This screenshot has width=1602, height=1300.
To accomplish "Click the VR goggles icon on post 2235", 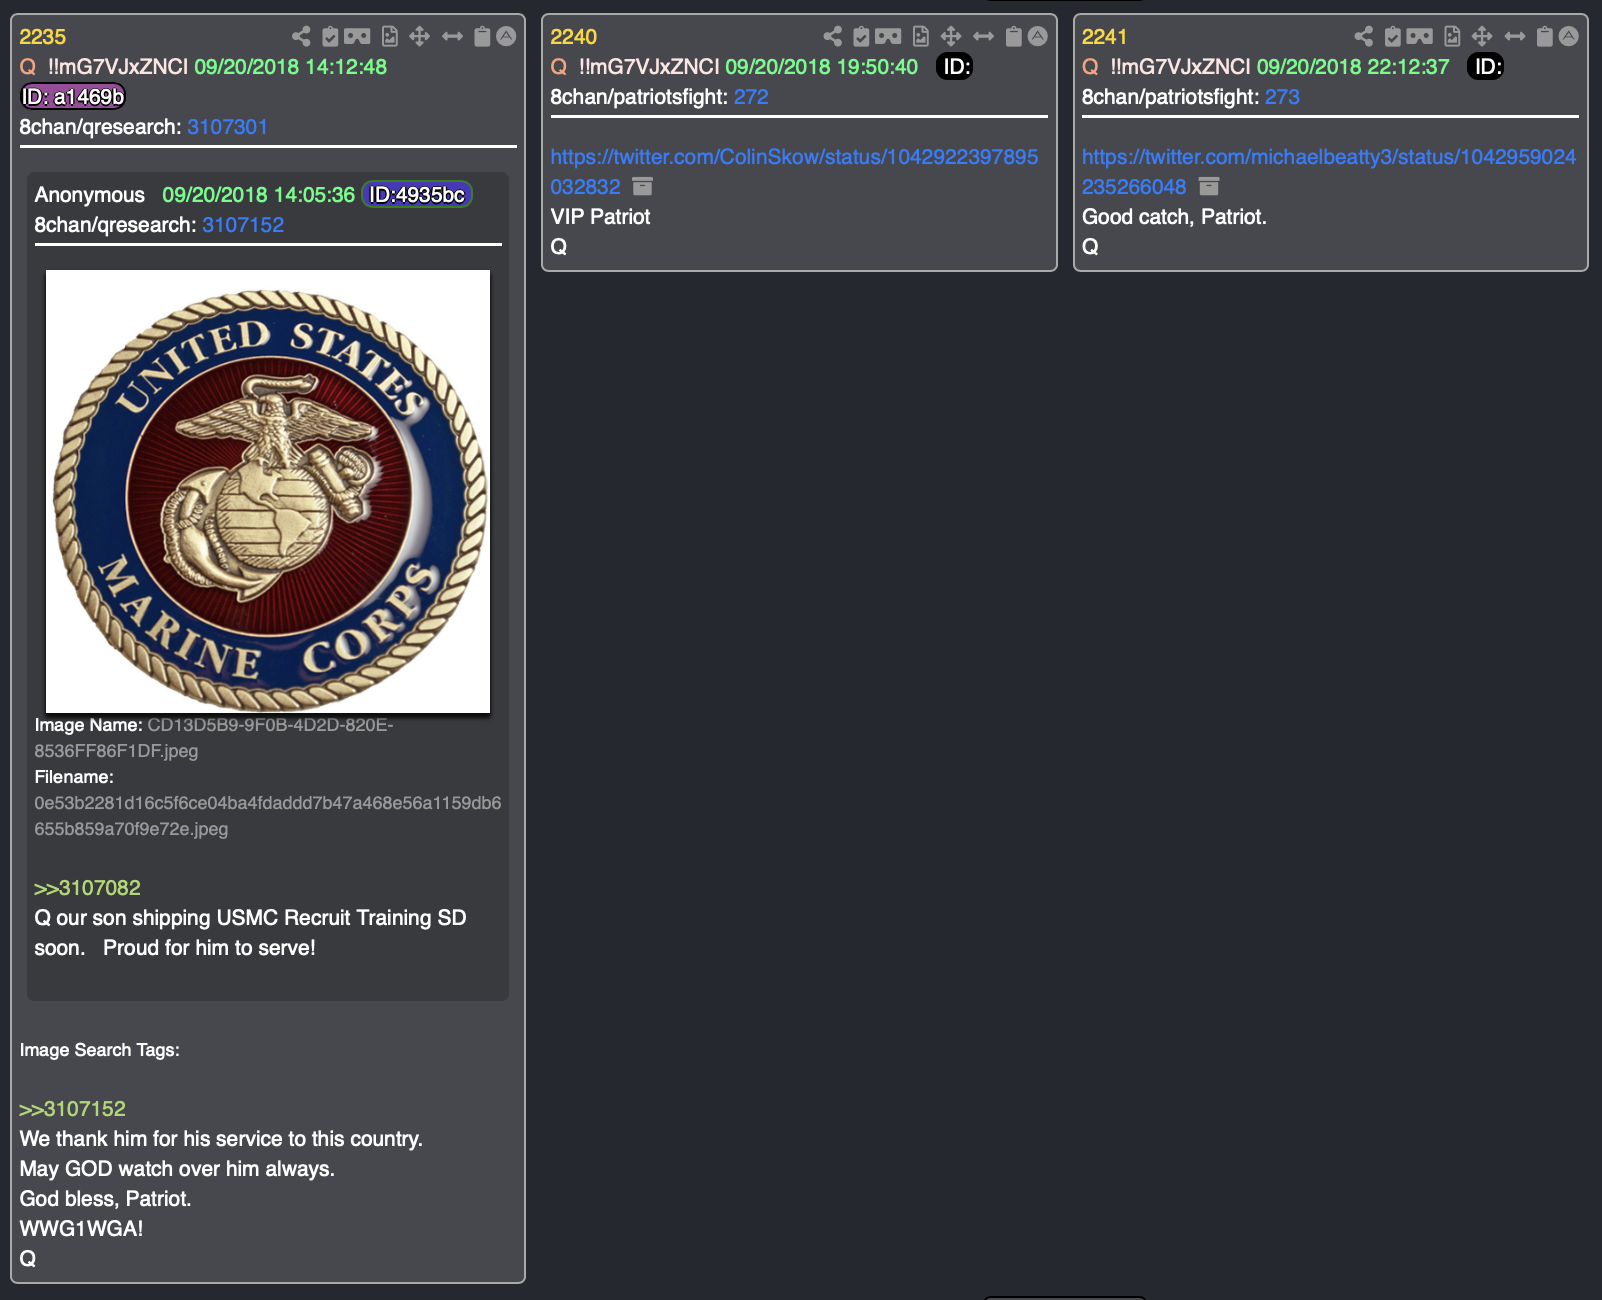I will pyautogui.click(x=357, y=37).
